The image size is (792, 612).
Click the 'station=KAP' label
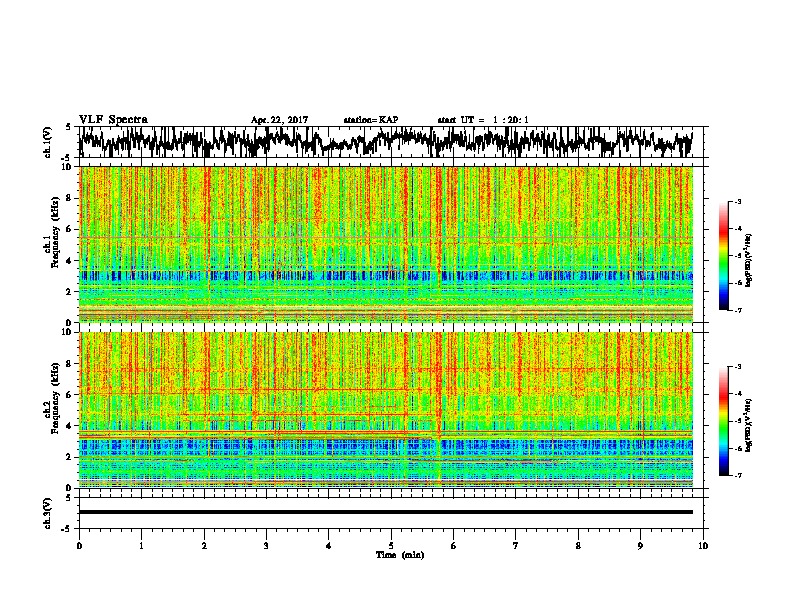click(371, 120)
